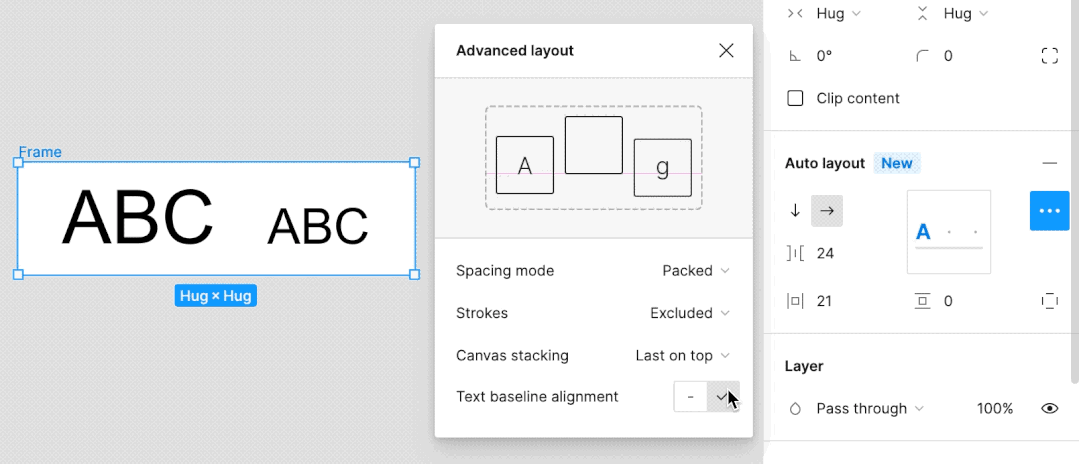Screen dimensions: 1079x464
Task: Click the corner radius icon
Action: pos(922,56)
